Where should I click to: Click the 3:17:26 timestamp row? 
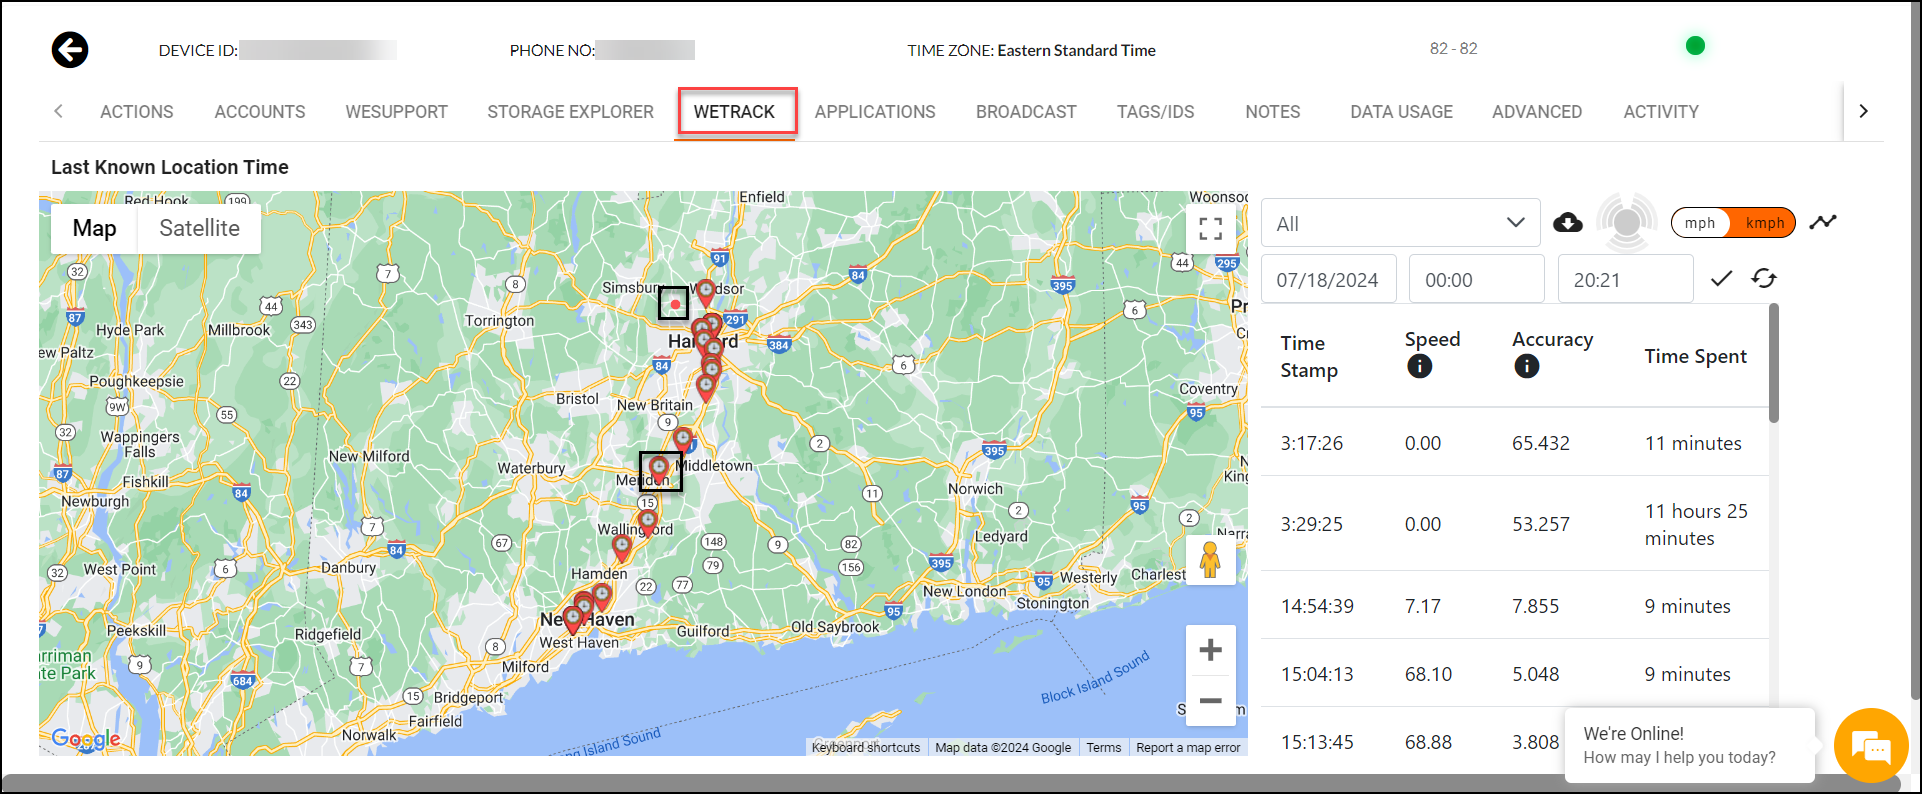(1514, 443)
